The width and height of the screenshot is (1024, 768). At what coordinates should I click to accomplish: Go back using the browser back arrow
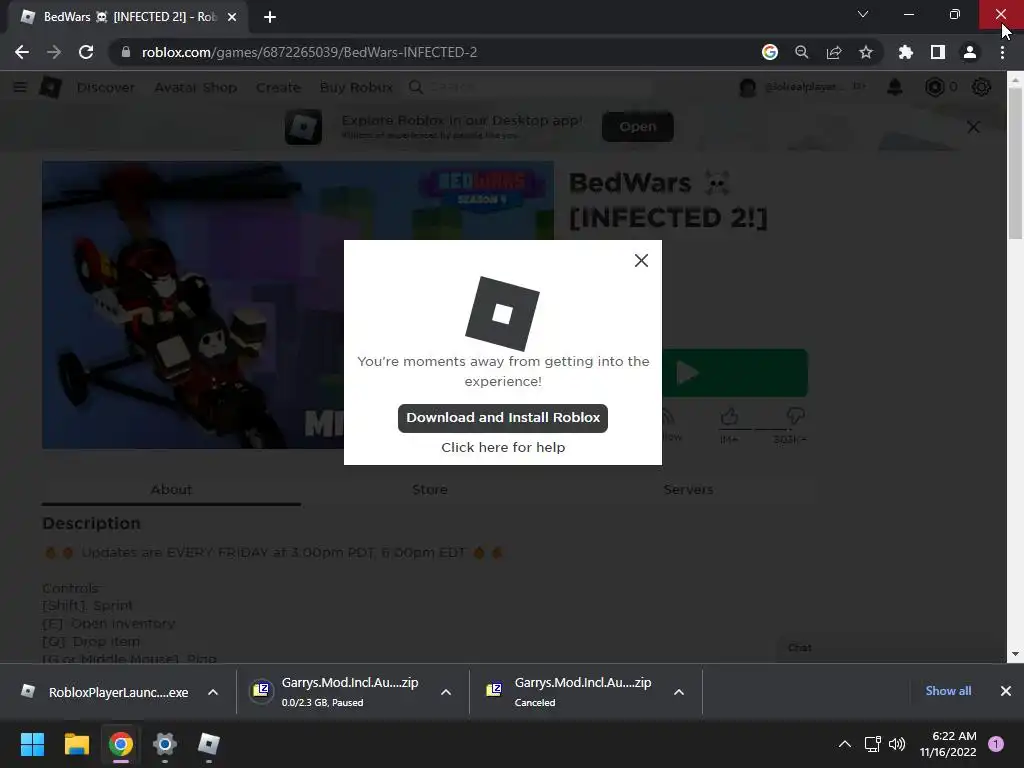(22, 52)
